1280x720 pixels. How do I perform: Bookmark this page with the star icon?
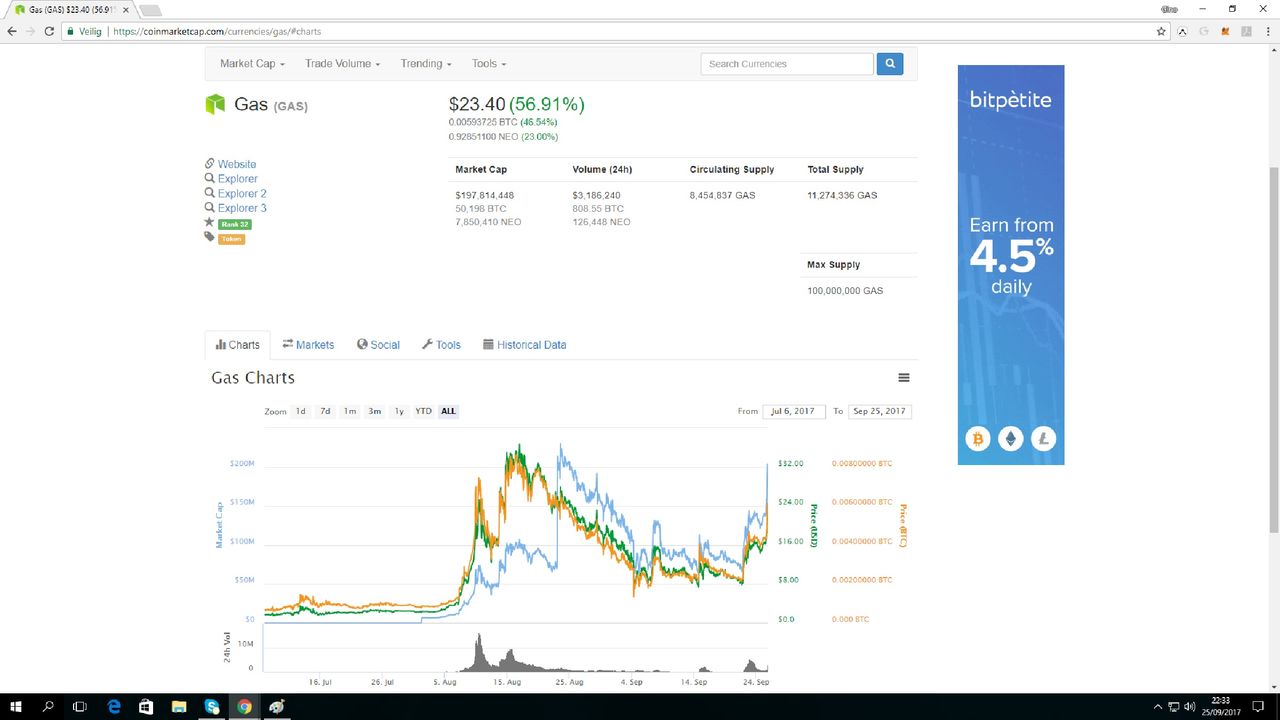[x=1161, y=31]
